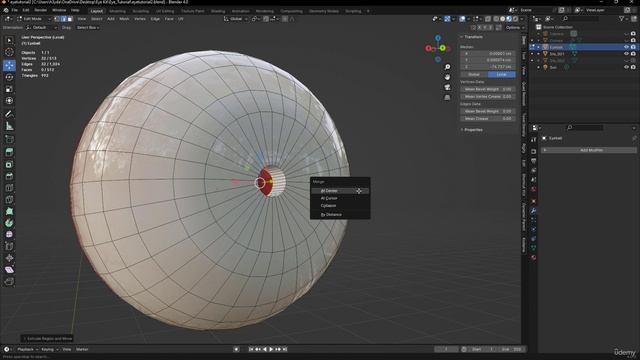Adjust the Mean Vertex Crease field
640x360 pixels.
tap(488, 96)
